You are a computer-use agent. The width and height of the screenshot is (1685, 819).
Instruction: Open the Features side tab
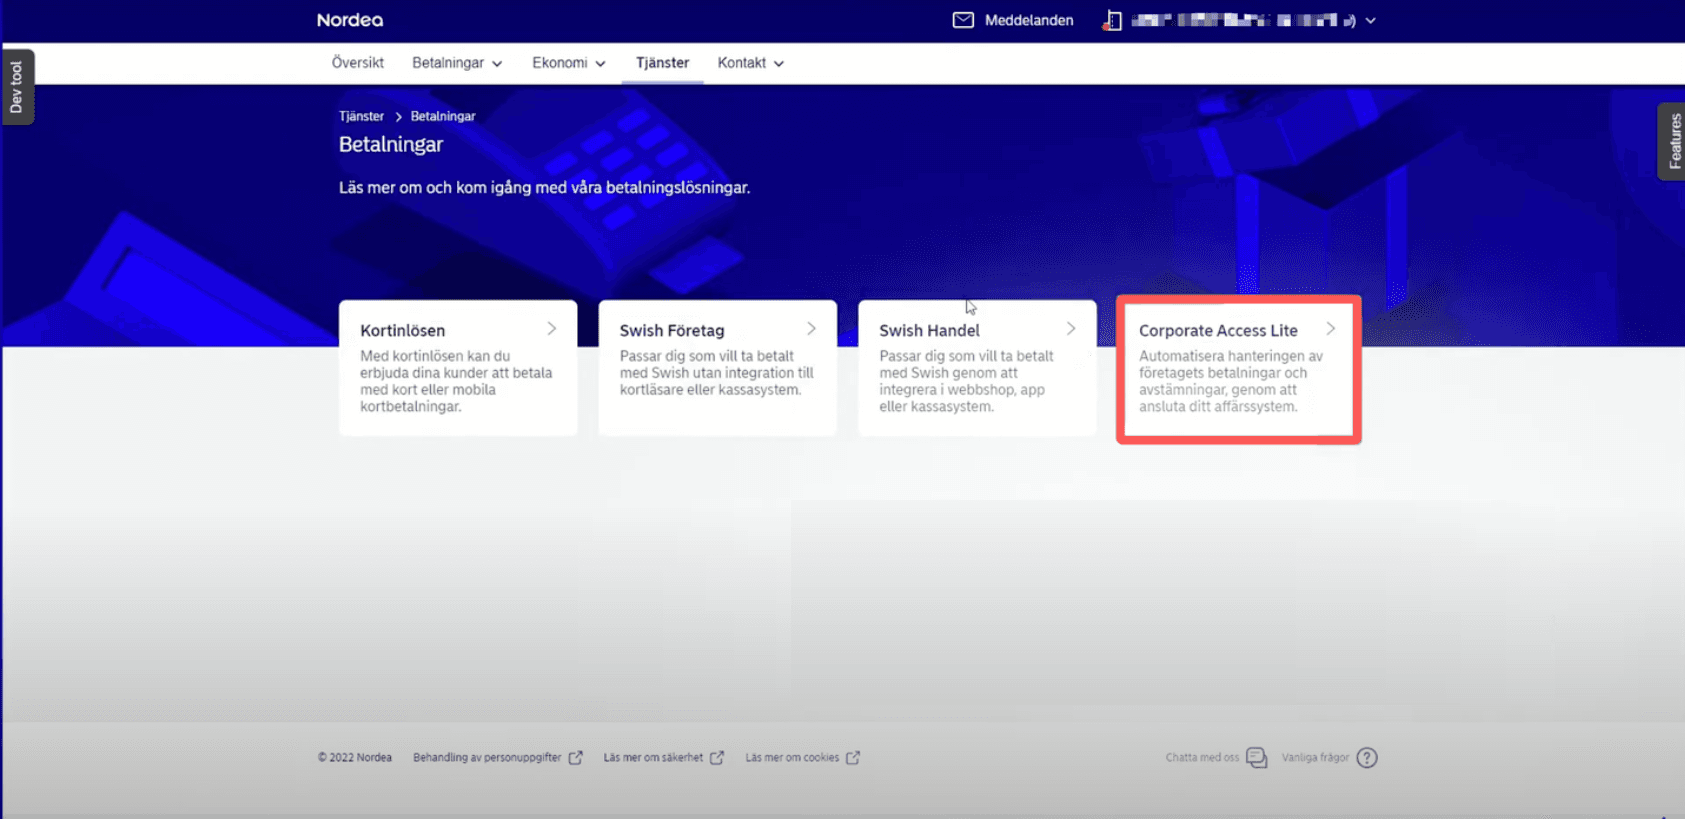point(1673,141)
